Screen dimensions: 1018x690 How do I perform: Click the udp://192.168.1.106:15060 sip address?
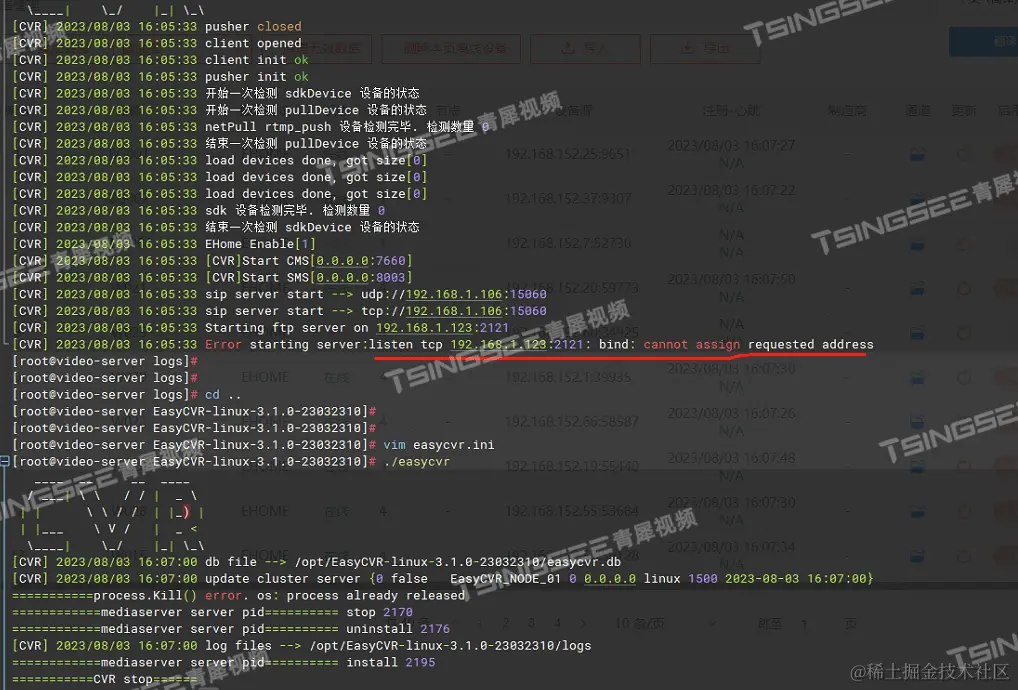[x=454, y=295]
